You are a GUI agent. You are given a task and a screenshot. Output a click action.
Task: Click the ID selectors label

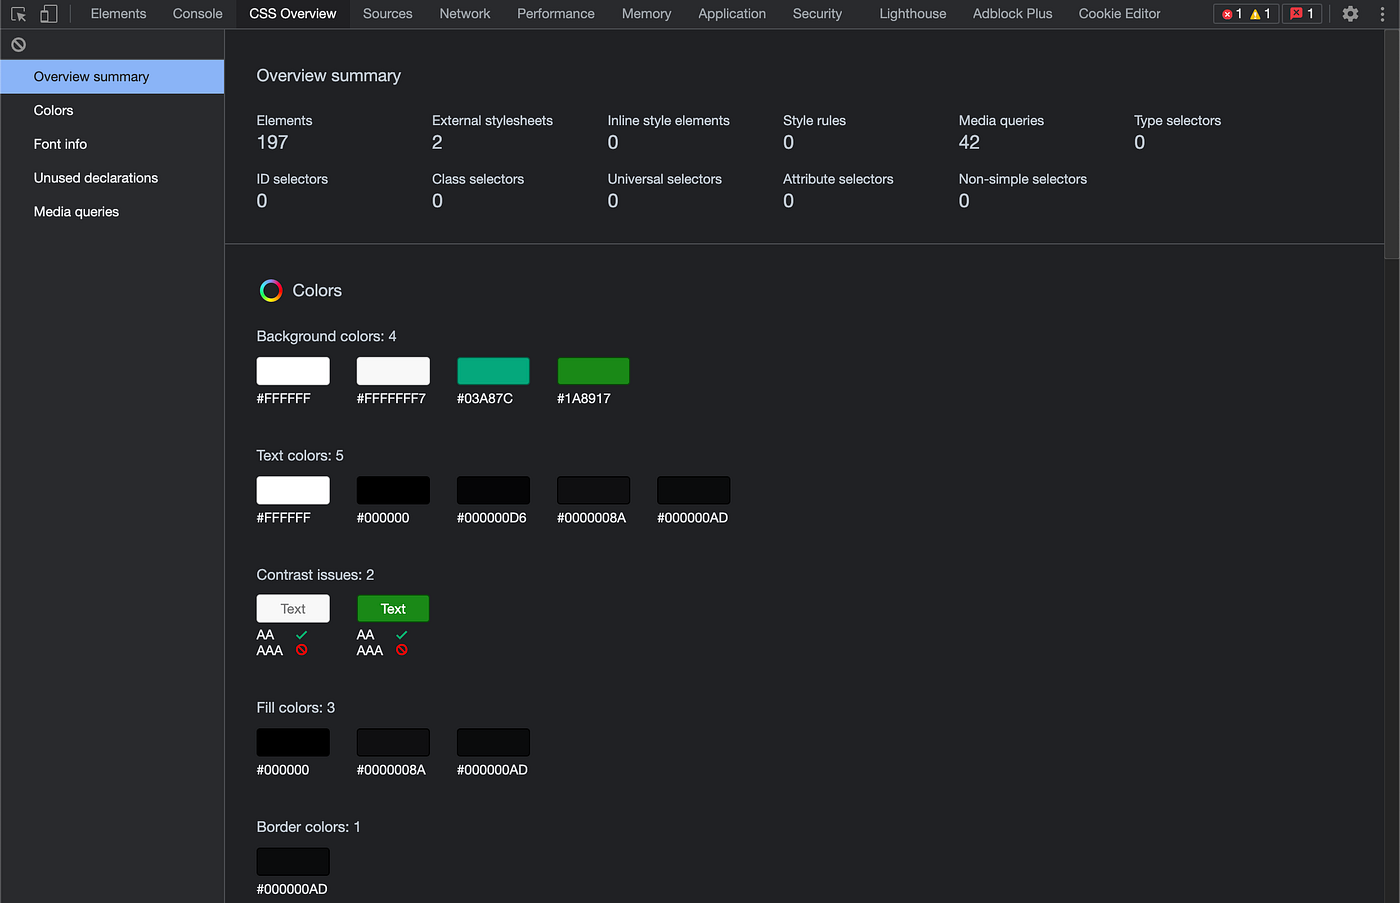click(x=292, y=179)
